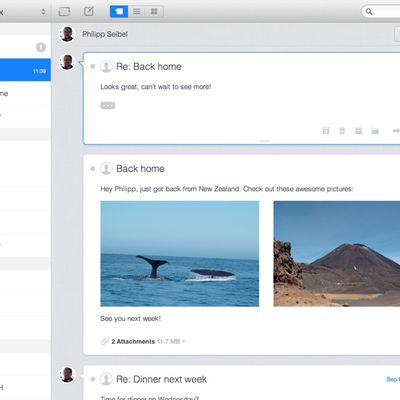Open Re: Dinner next week subject
Screen dimensions: 400x400
pyautogui.click(x=161, y=379)
